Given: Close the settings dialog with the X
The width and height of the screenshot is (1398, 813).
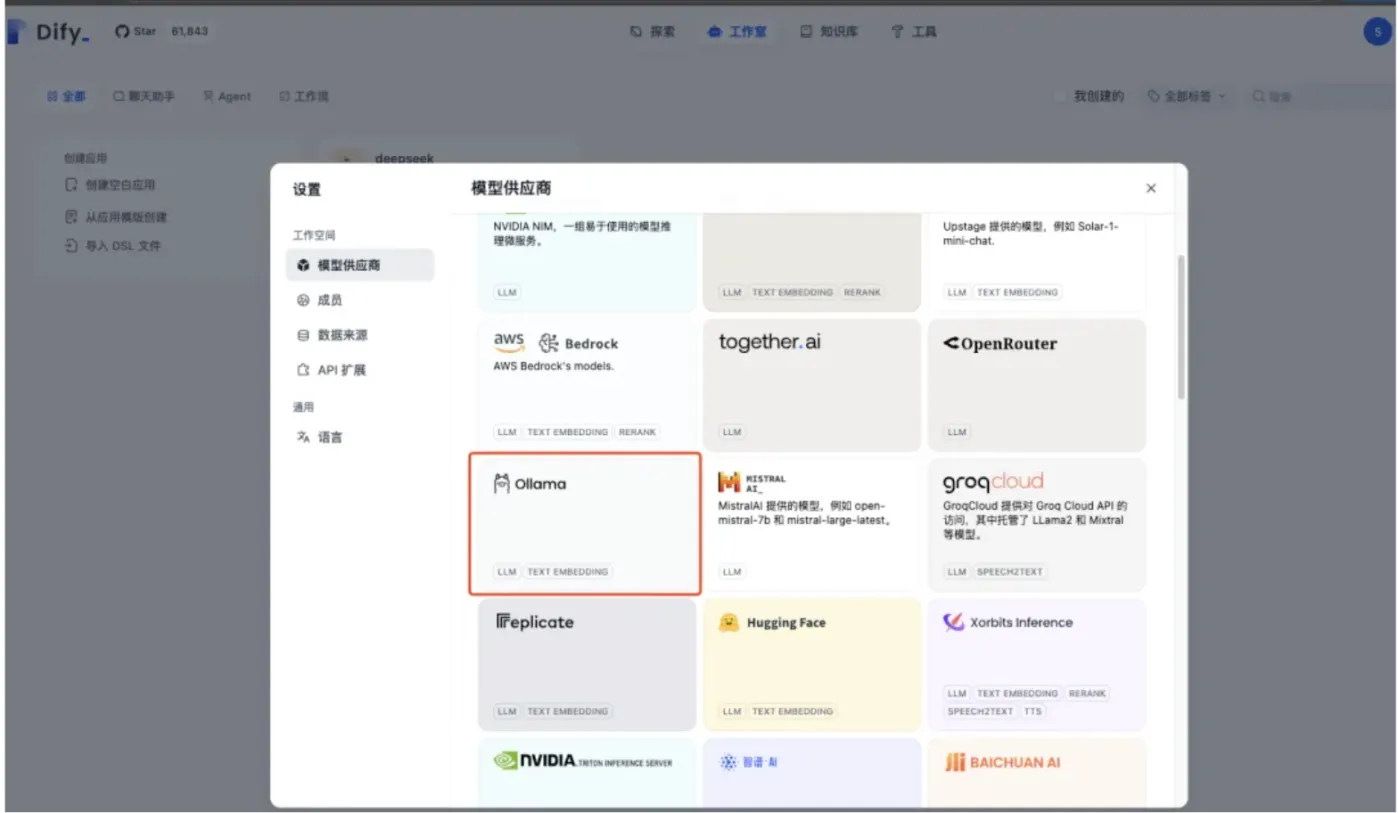Looking at the screenshot, I should tap(1150, 188).
